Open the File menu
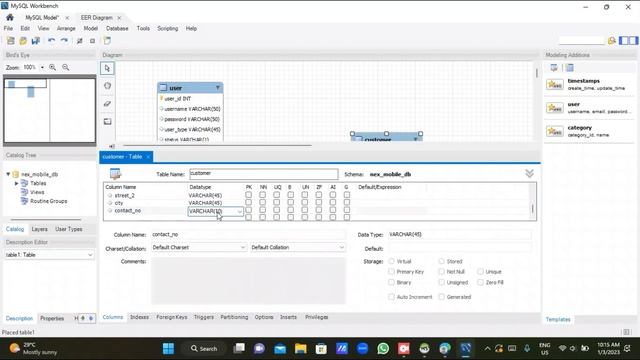Screen dimensions: 640x360 click(x=8, y=29)
